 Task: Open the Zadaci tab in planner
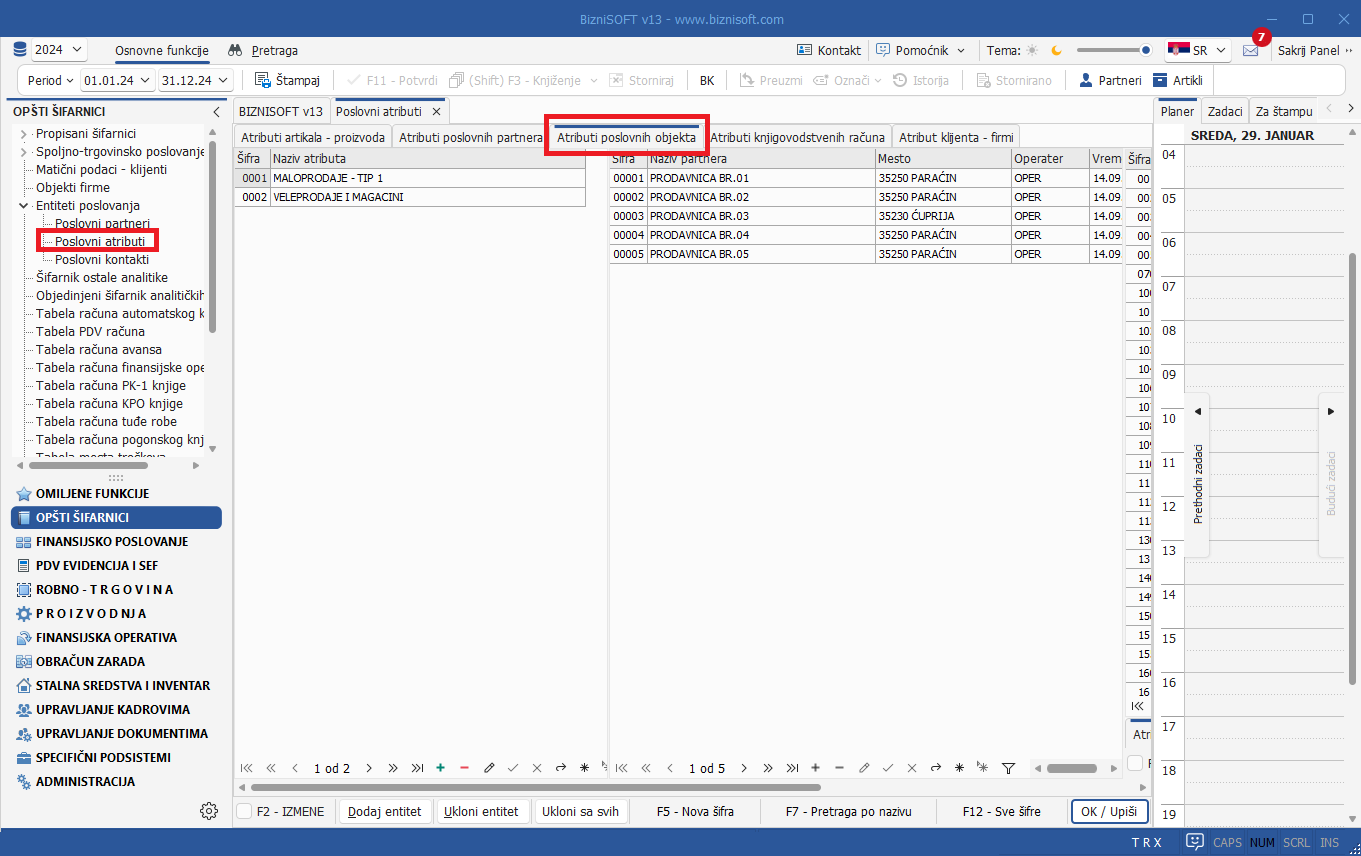pyautogui.click(x=1224, y=111)
